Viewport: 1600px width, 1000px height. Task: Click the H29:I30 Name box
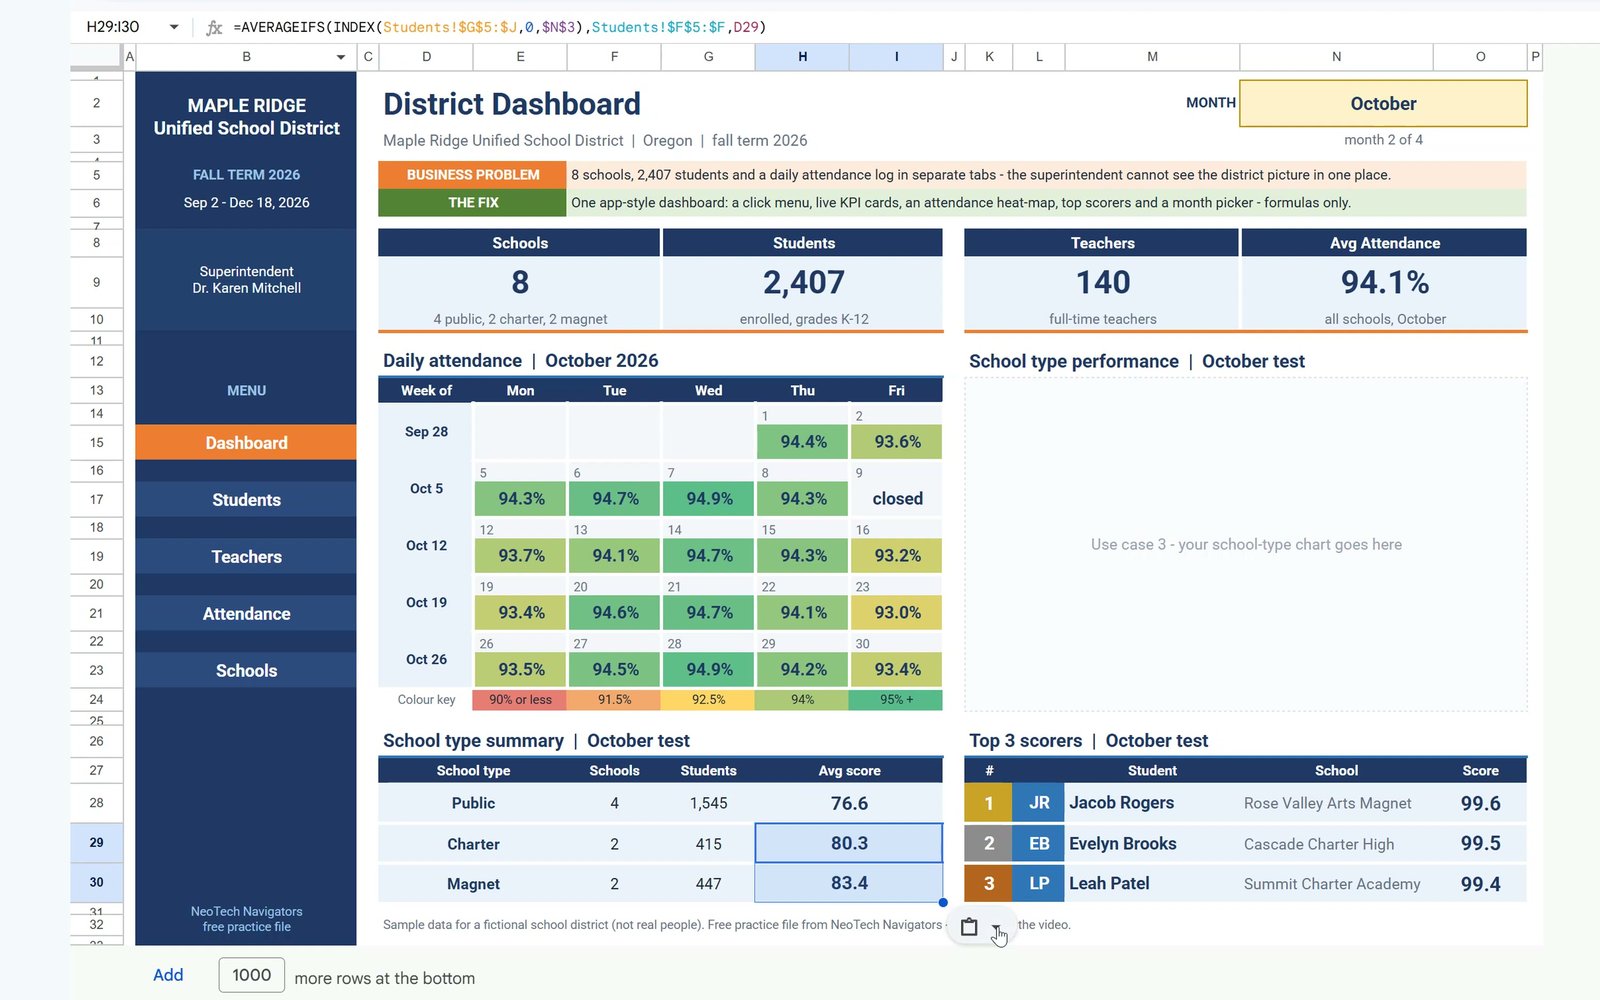[114, 27]
